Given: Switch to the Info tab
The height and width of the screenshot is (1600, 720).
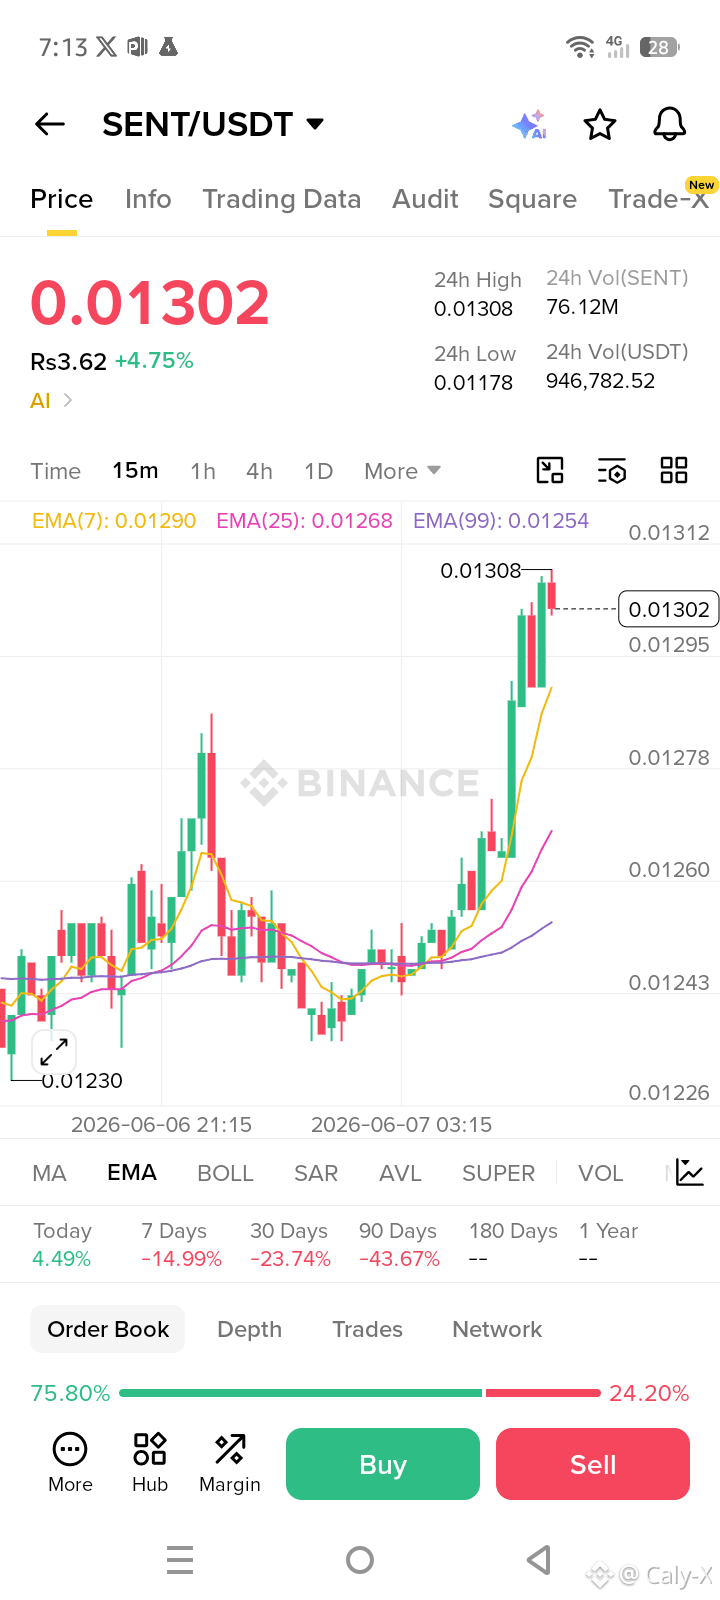Looking at the screenshot, I should tap(148, 199).
